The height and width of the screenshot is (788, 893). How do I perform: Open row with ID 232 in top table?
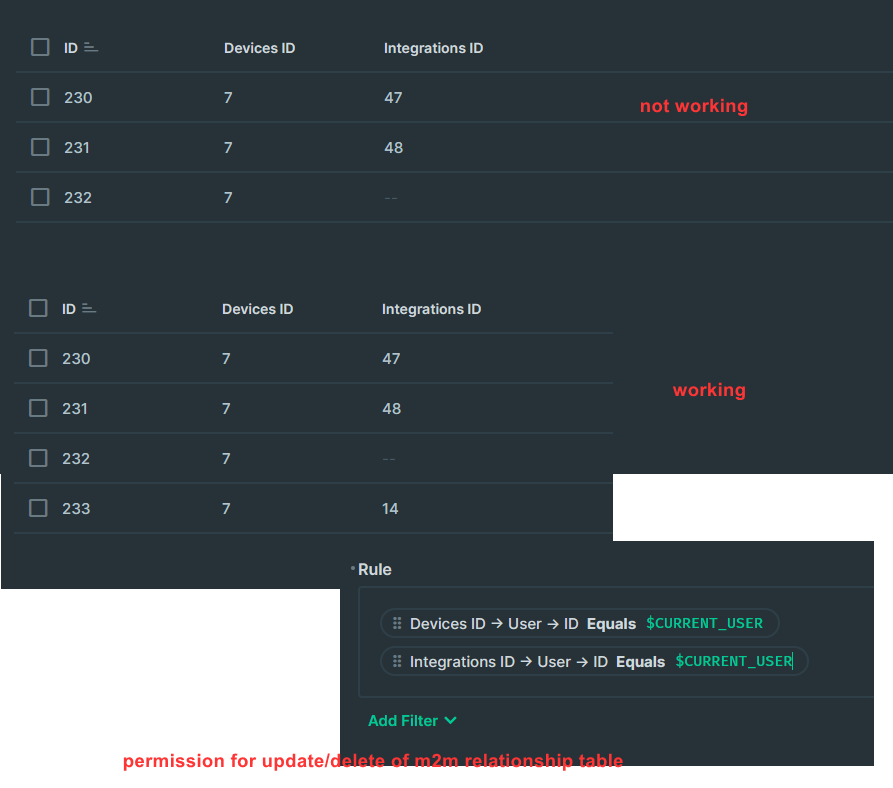[78, 198]
